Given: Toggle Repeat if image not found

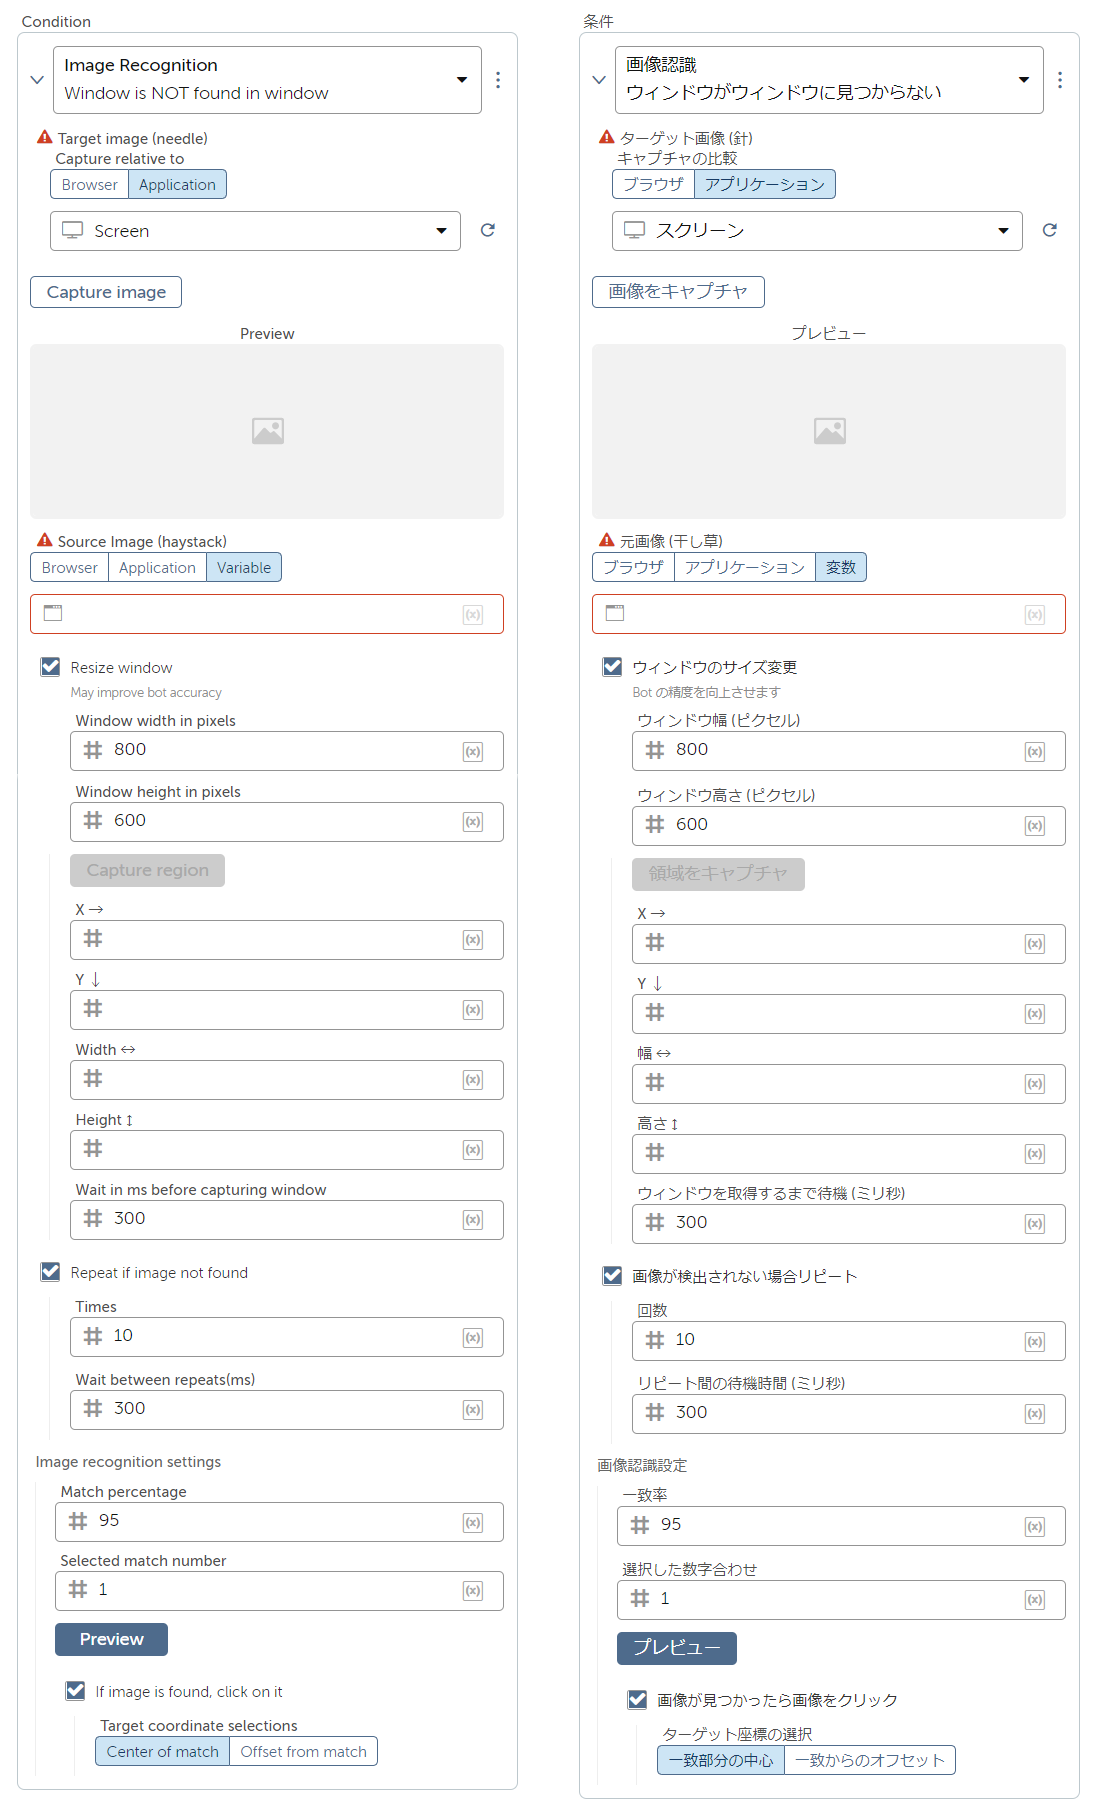Looking at the screenshot, I should click(50, 1272).
